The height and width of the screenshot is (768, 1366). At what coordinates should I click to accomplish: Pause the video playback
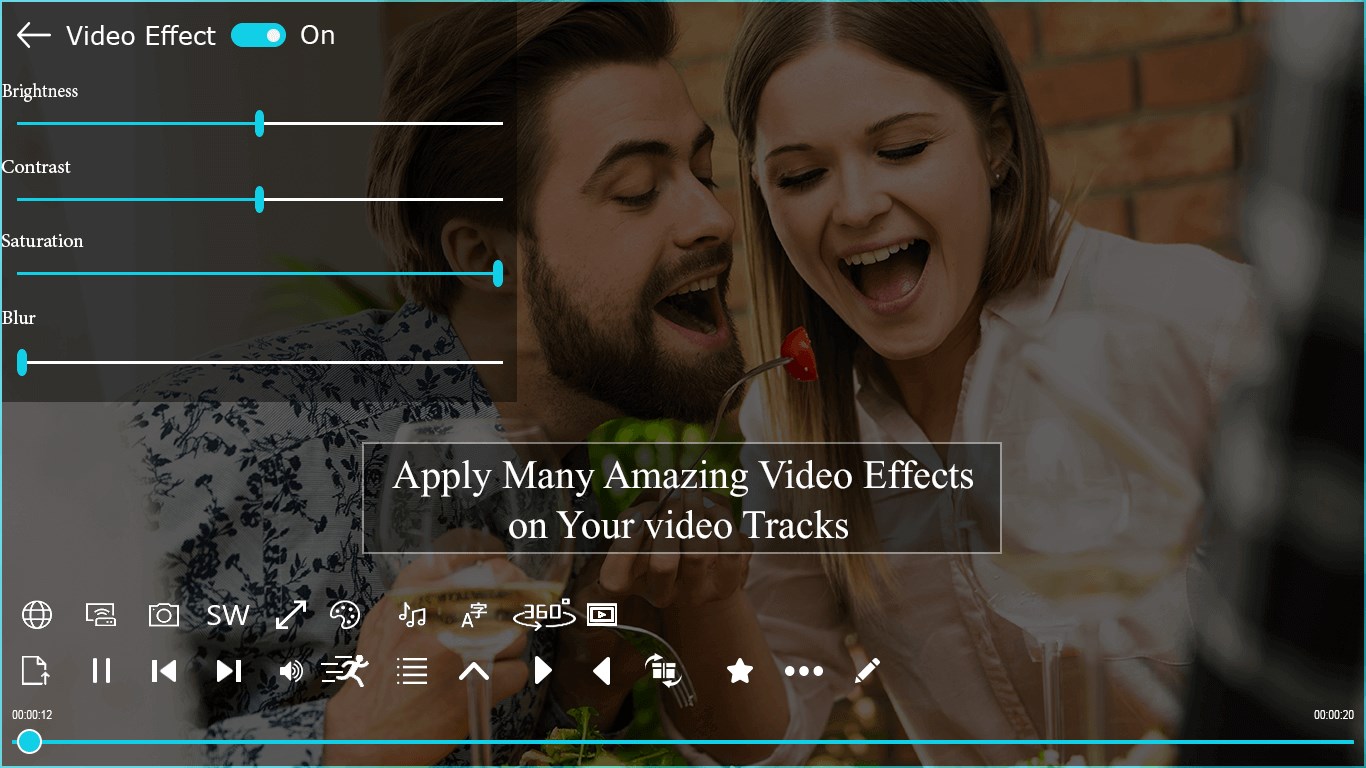(101, 670)
